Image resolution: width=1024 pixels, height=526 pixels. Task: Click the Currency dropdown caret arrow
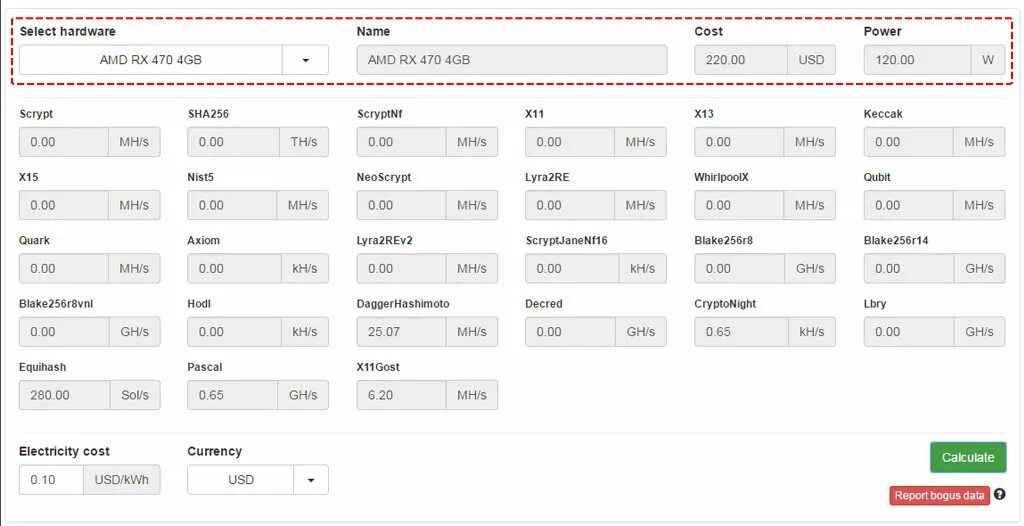311,480
